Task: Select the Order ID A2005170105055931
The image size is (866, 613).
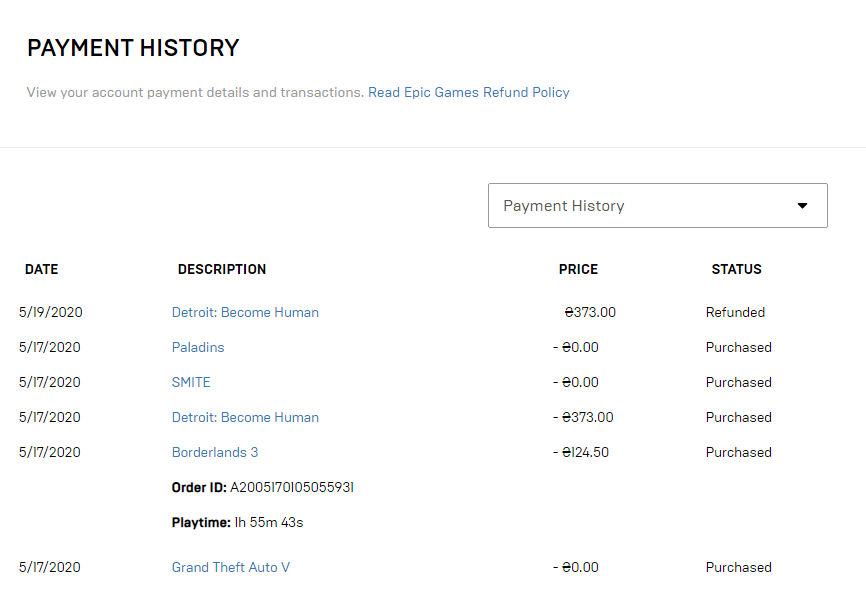Action: click(292, 487)
